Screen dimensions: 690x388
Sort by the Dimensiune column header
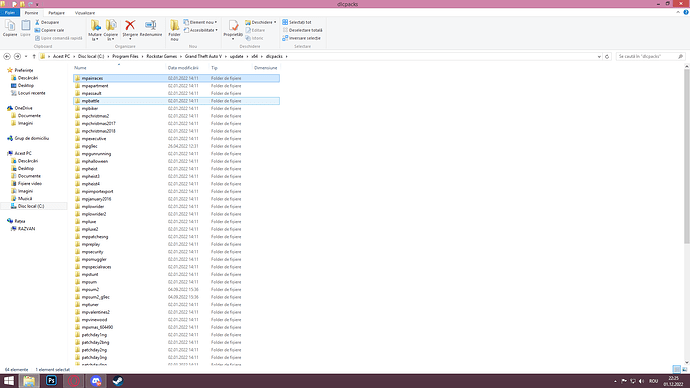coord(266,68)
